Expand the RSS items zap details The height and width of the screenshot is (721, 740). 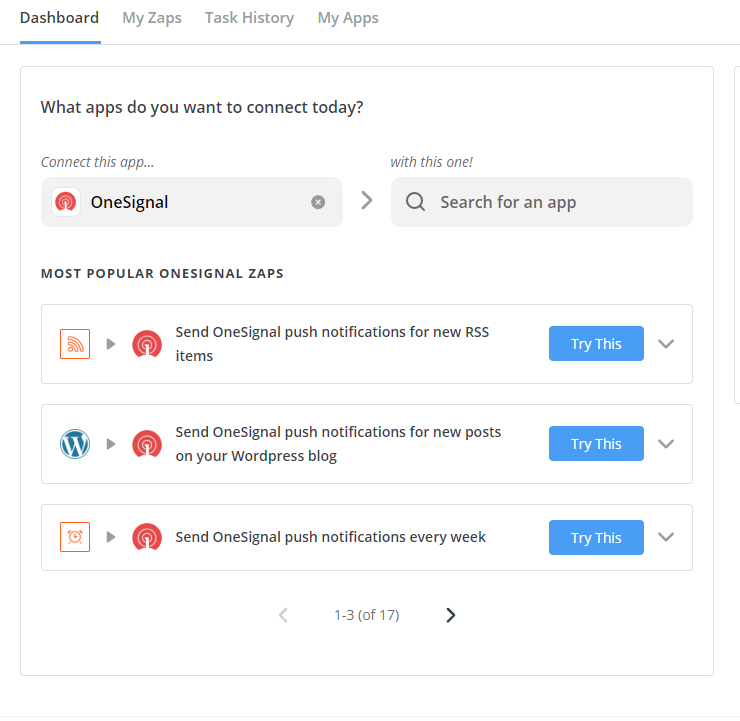tap(667, 344)
